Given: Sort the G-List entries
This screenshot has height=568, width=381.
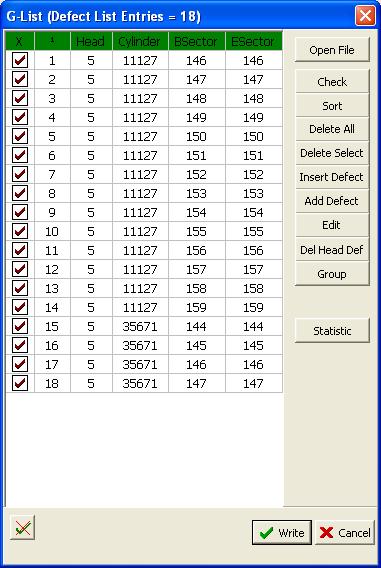Looking at the screenshot, I should [332, 105].
